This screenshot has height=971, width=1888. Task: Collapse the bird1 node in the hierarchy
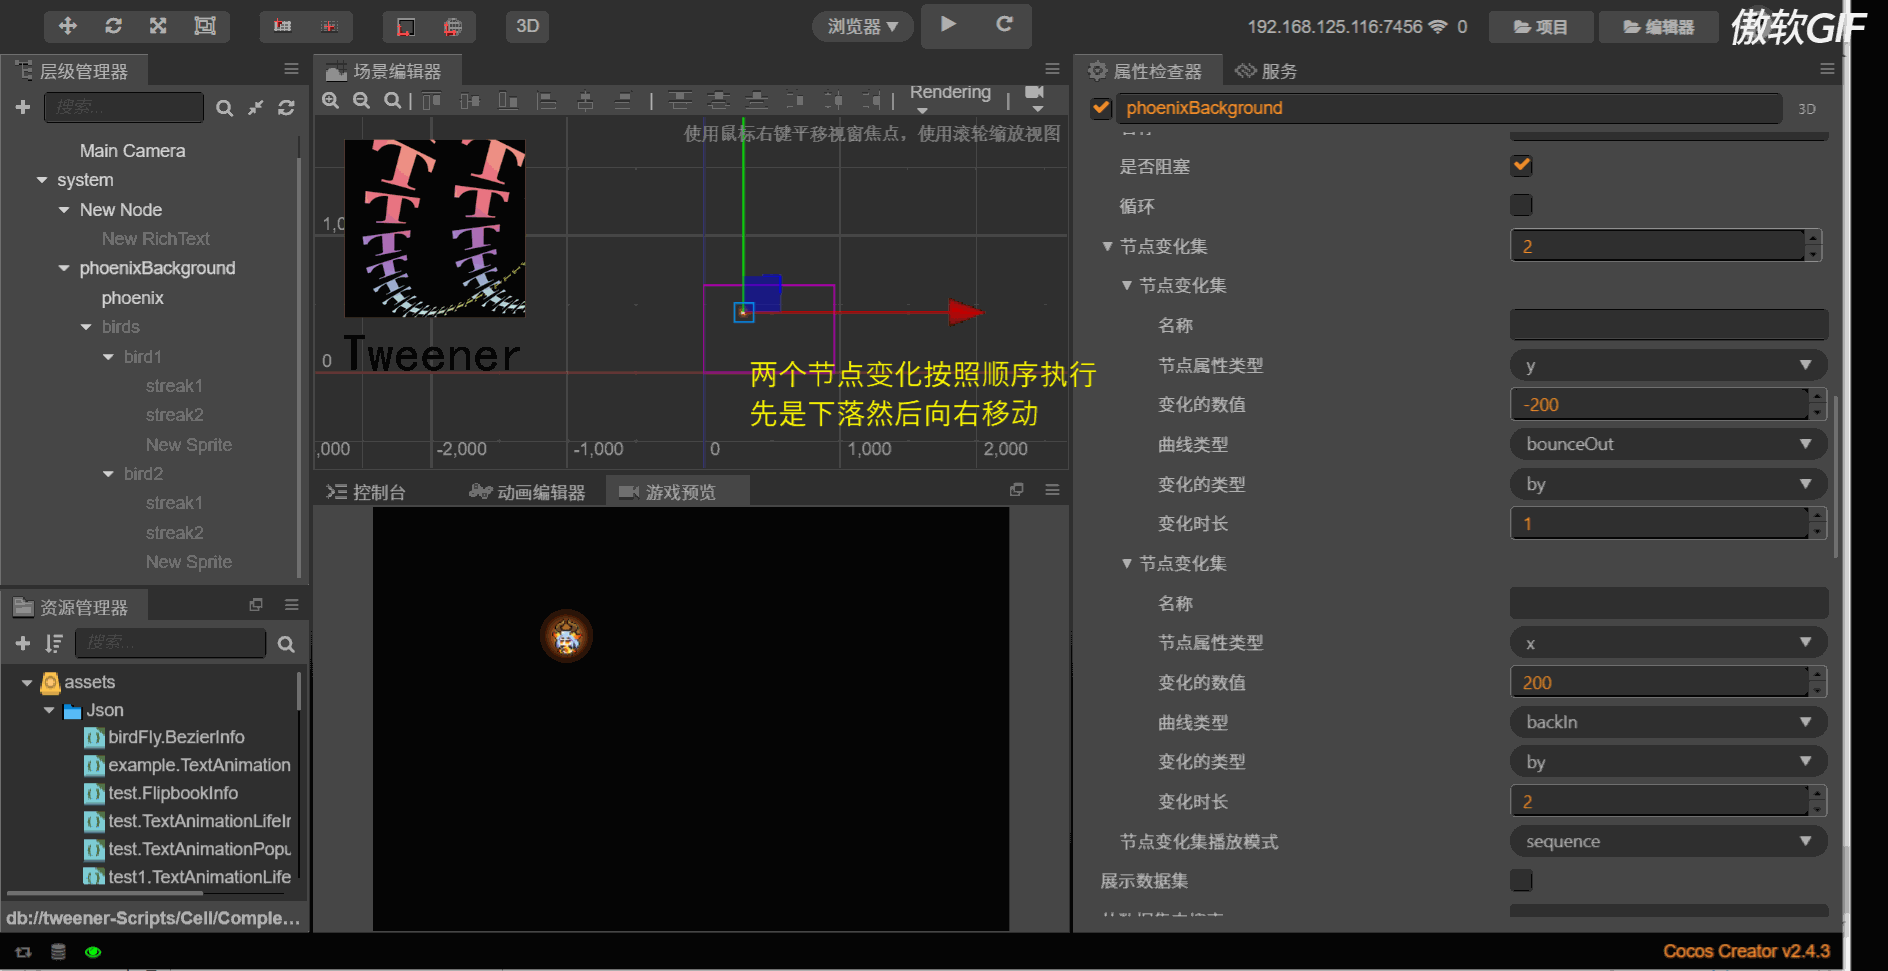point(108,356)
